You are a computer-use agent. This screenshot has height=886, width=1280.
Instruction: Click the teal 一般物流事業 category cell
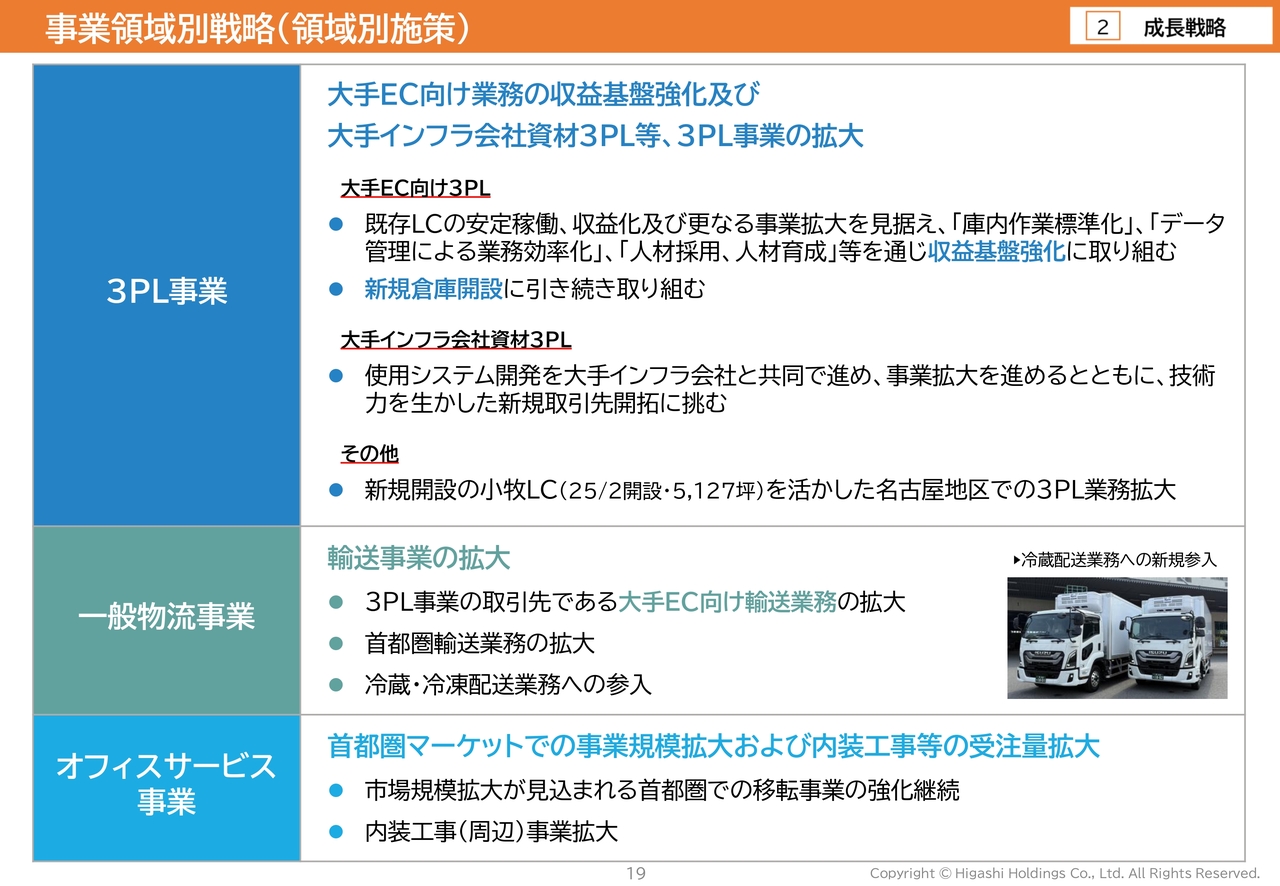coord(167,617)
